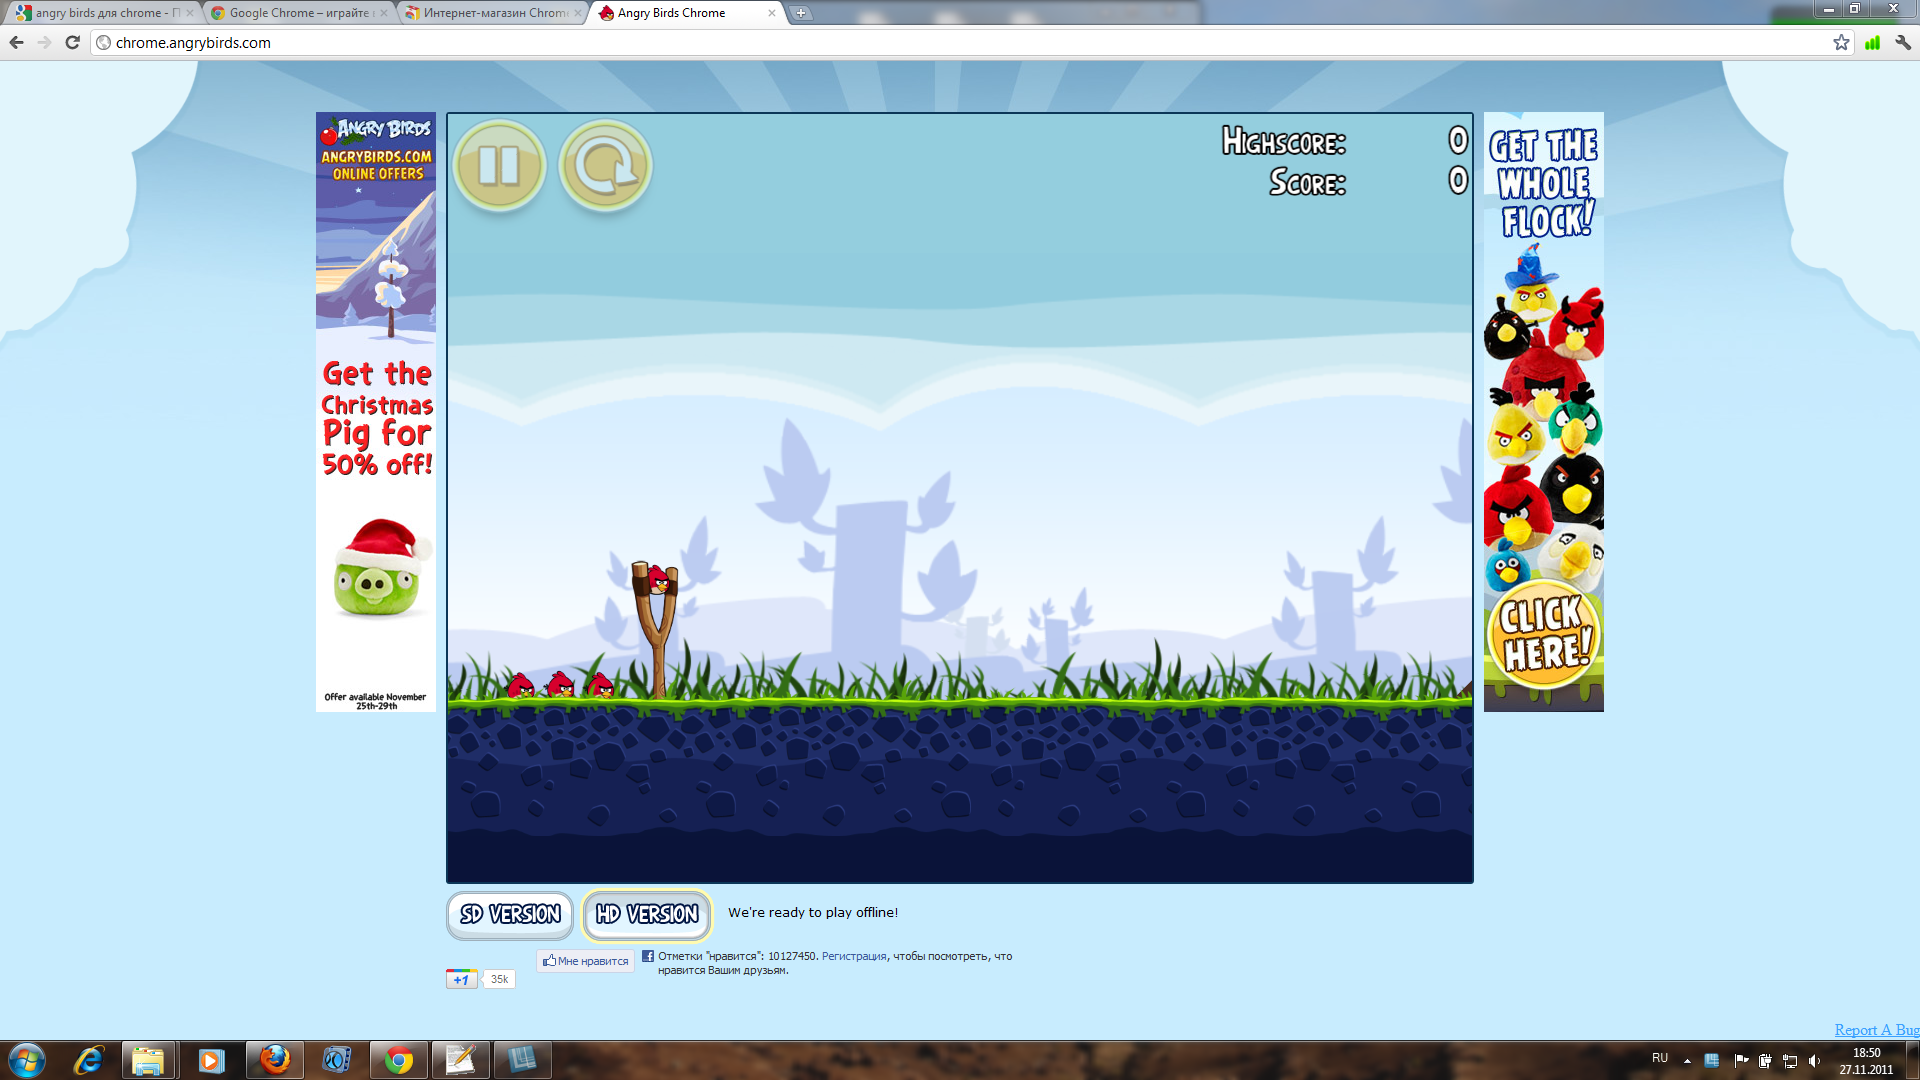Viewport: 1920px width, 1080px height.
Task: Click the Google +1 button
Action: pyautogui.click(x=461, y=979)
